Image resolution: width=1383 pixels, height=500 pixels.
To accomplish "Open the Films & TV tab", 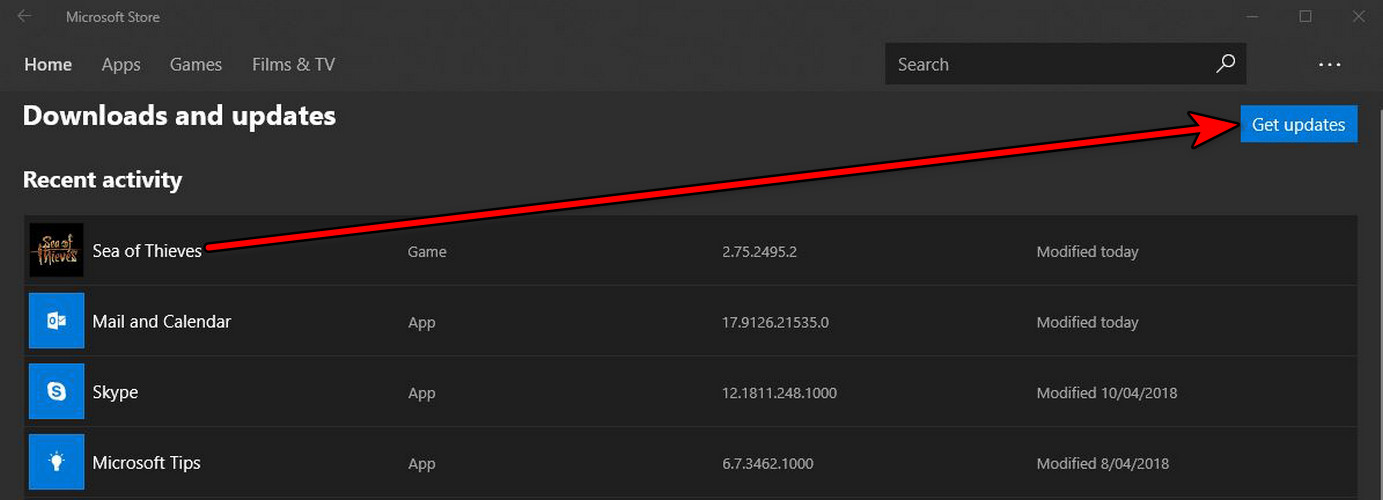I will click(x=293, y=64).
